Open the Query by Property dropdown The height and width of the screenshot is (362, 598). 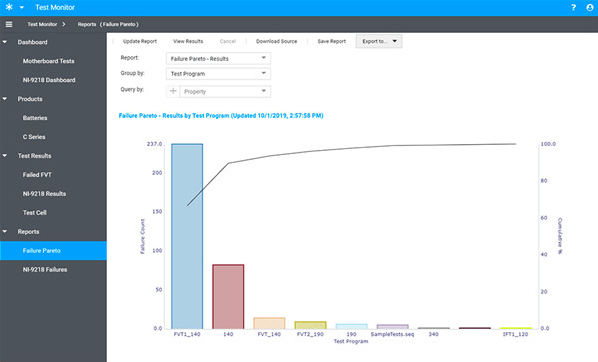click(x=225, y=92)
